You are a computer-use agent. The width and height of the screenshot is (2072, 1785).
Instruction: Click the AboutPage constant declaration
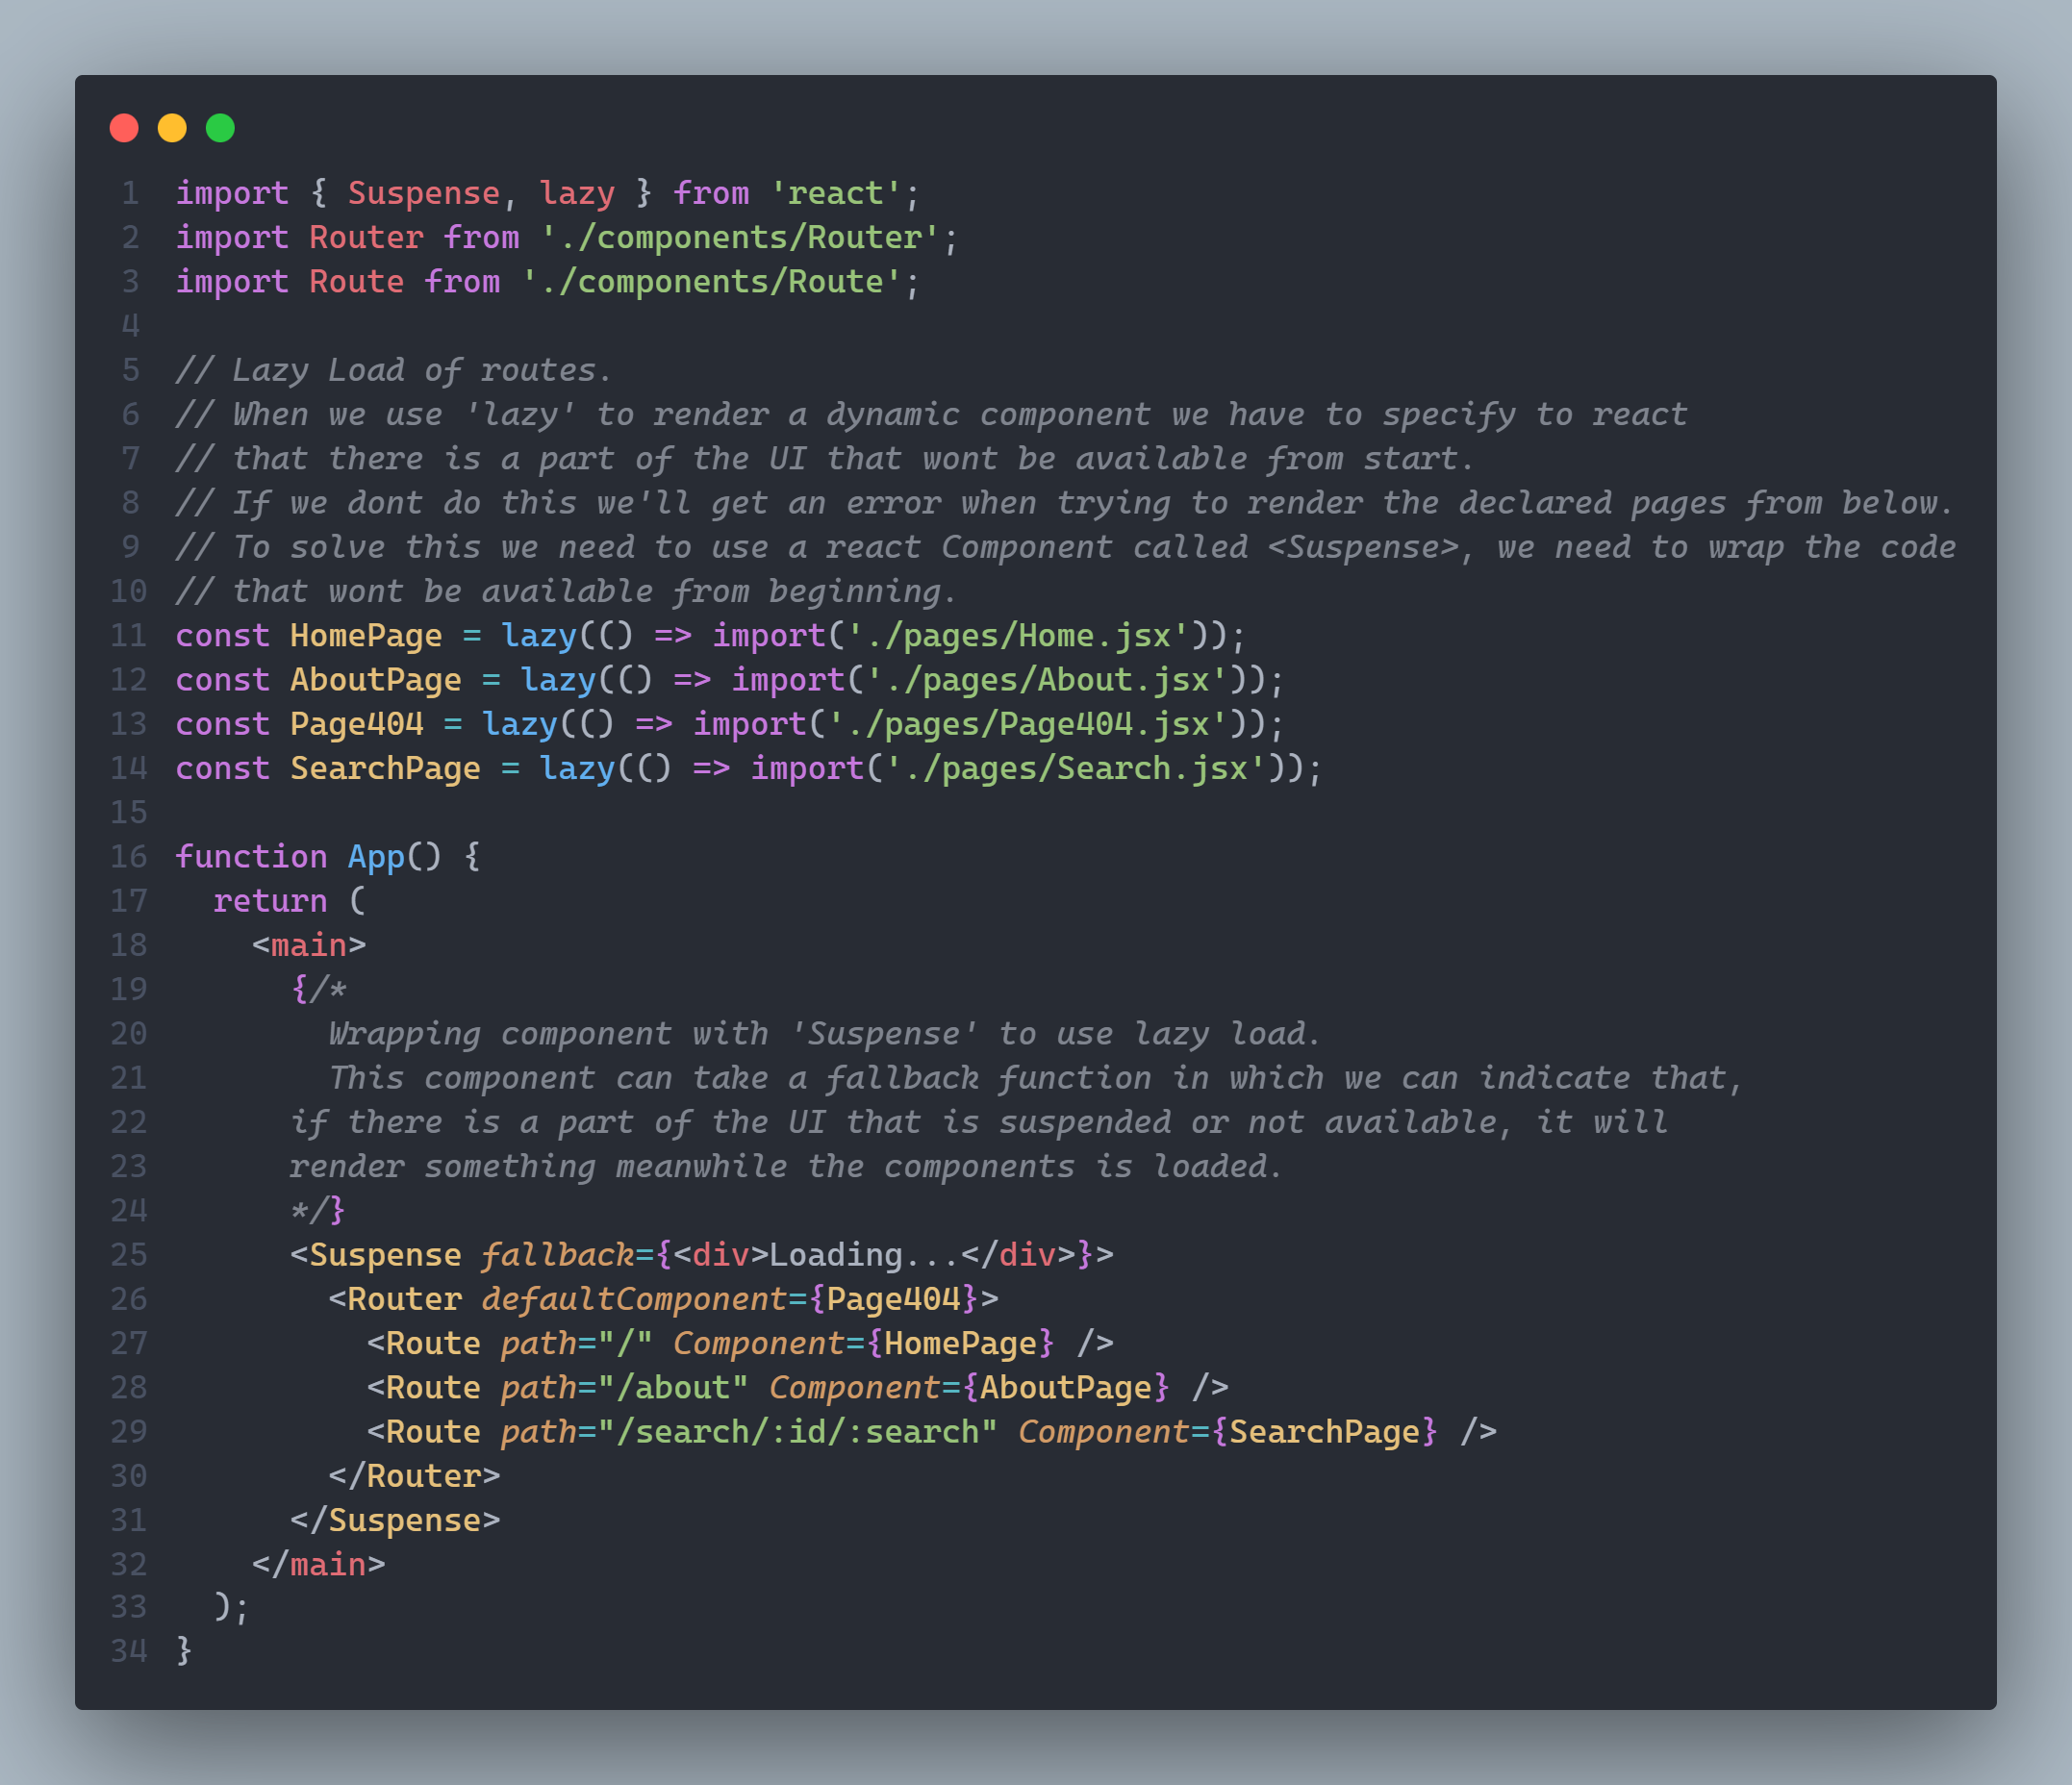[375, 680]
